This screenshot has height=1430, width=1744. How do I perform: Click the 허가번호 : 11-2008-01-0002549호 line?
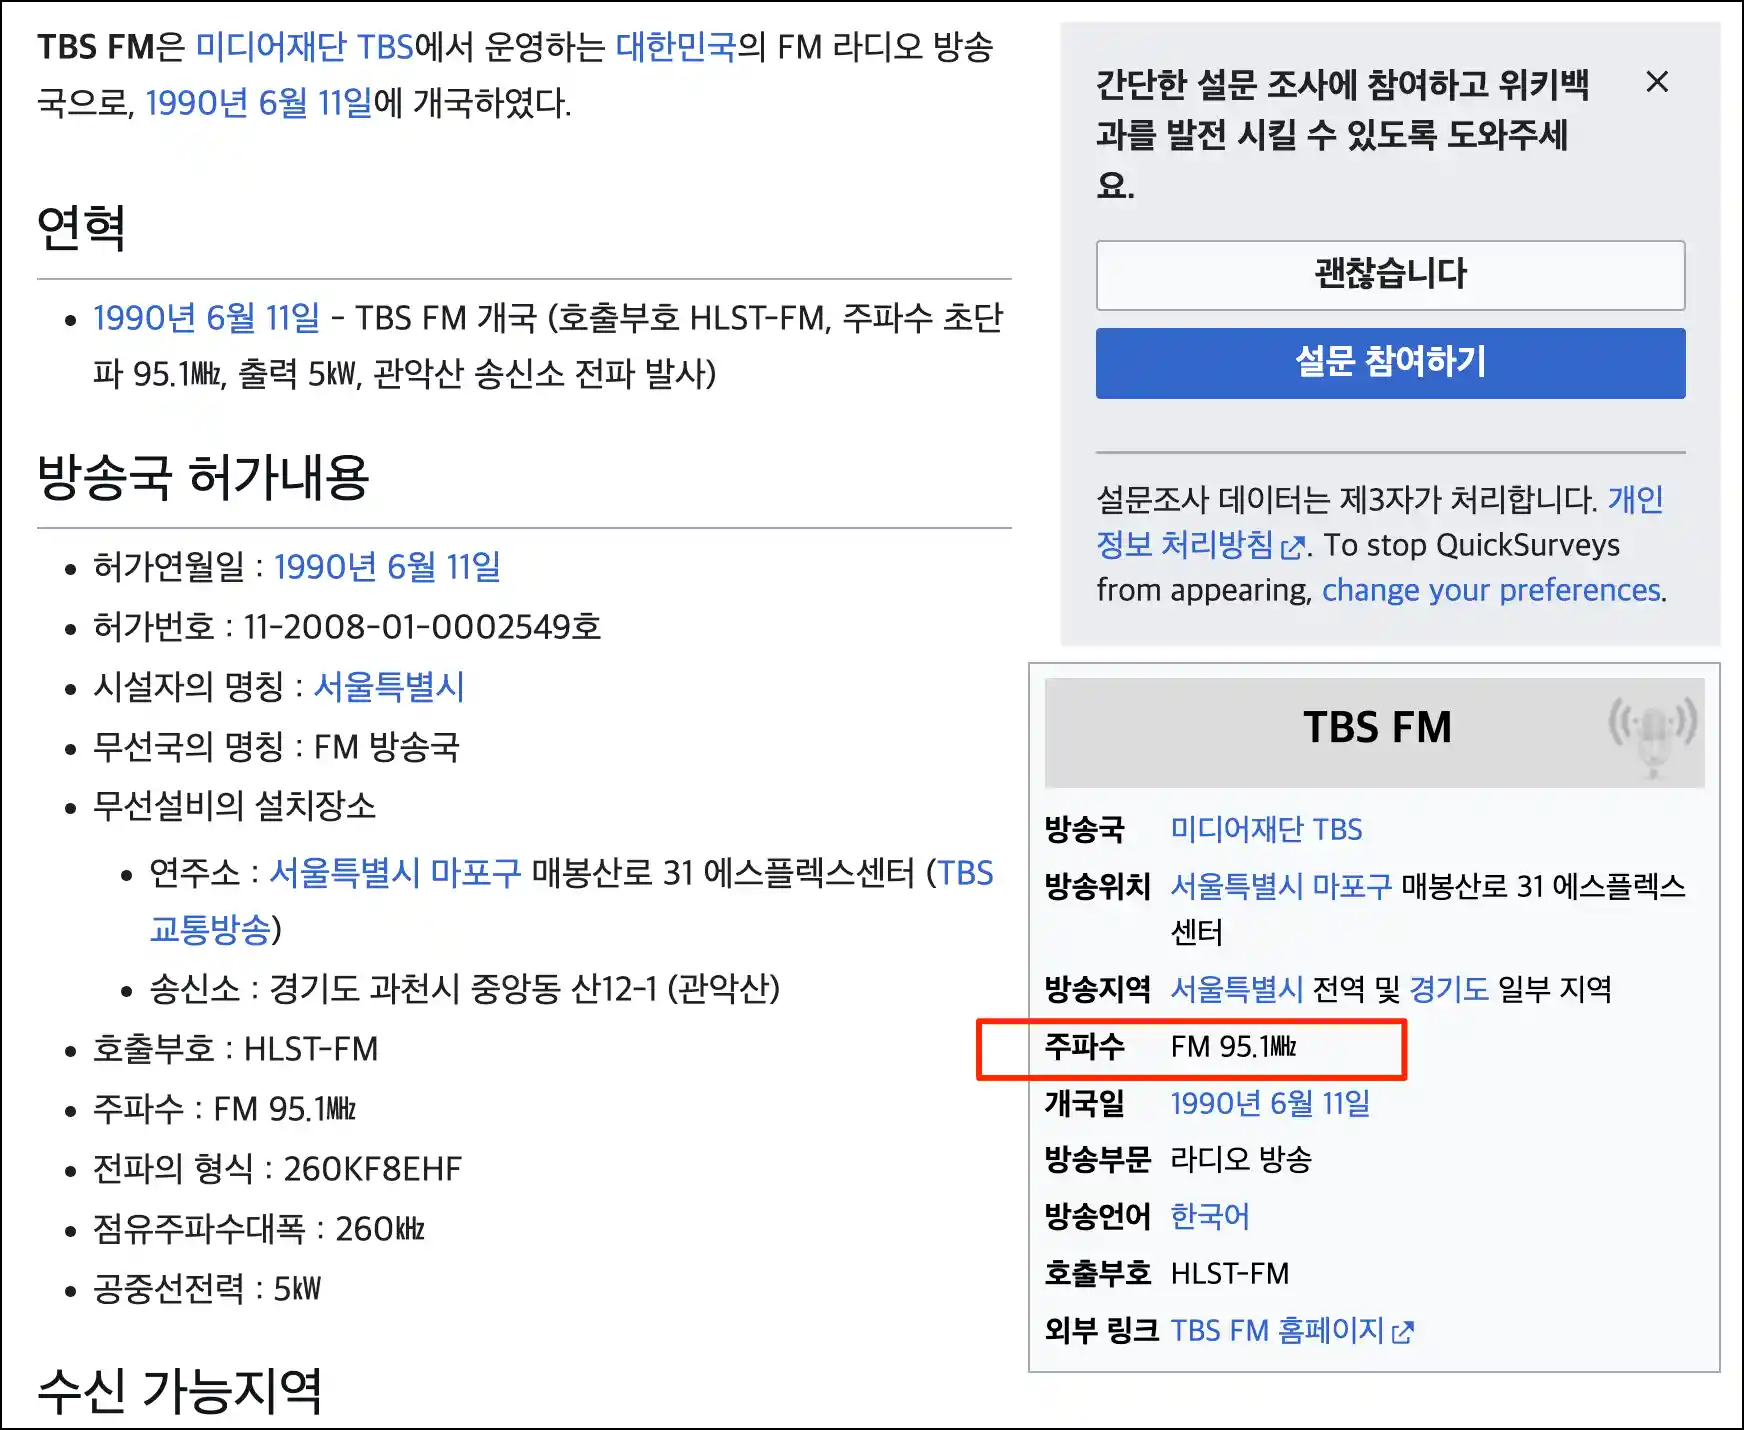tap(347, 627)
